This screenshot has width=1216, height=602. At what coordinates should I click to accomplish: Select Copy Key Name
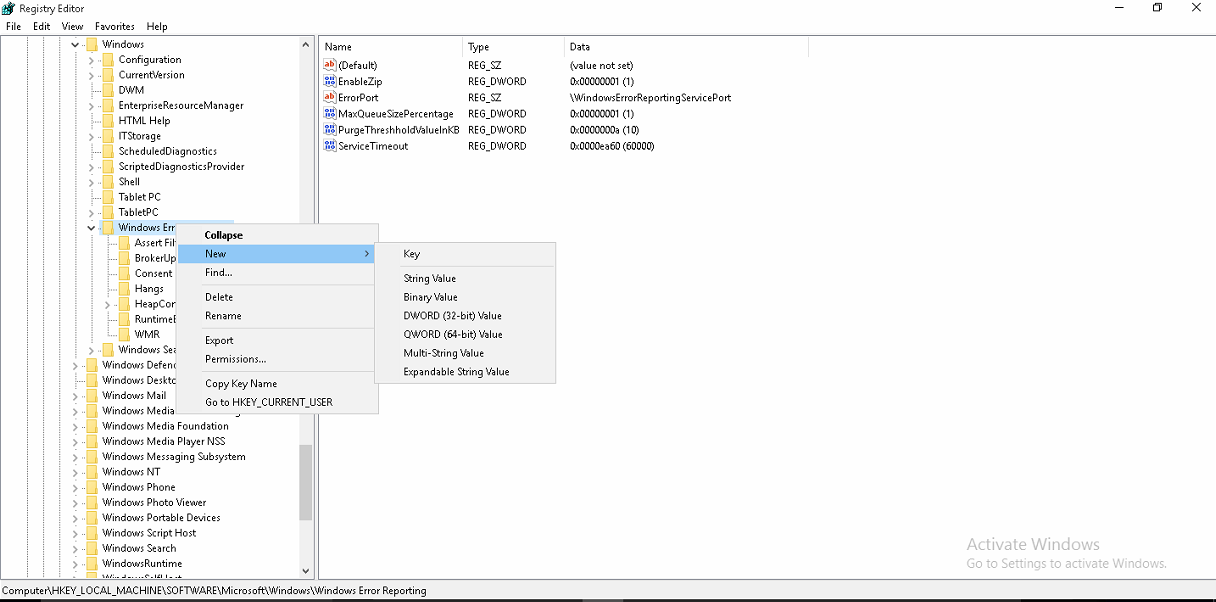pyautogui.click(x=277, y=383)
